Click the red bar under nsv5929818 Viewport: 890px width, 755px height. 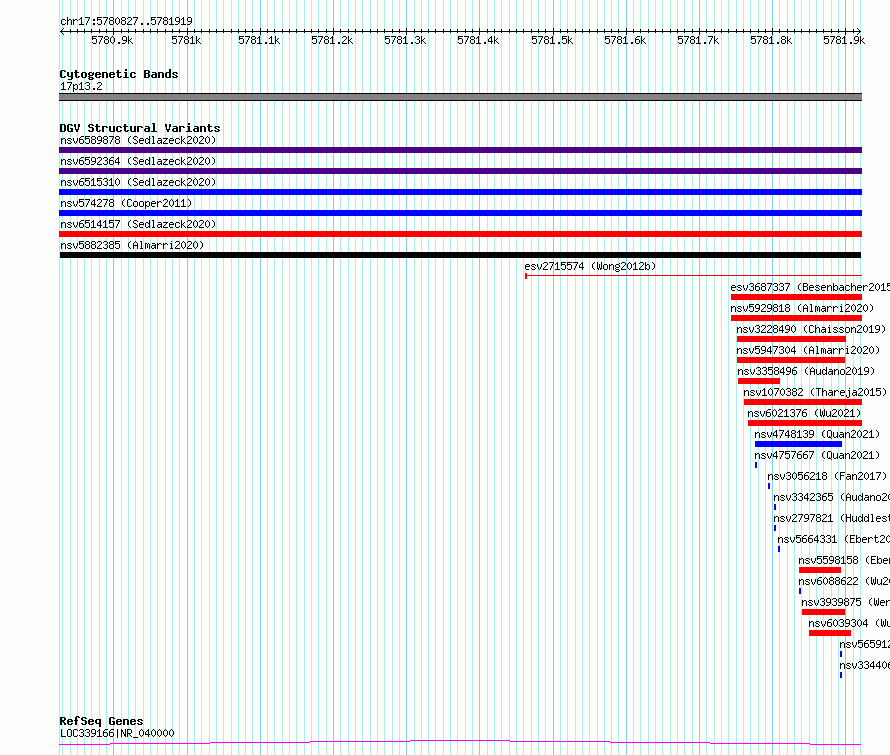(796, 318)
